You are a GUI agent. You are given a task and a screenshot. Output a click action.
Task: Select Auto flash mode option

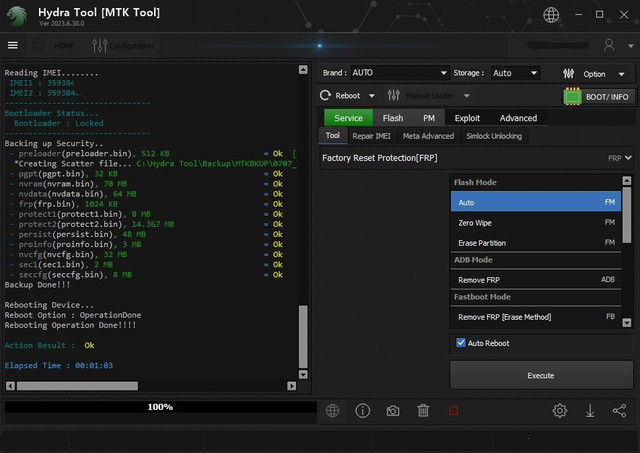pyautogui.click(x=536, y=202)
